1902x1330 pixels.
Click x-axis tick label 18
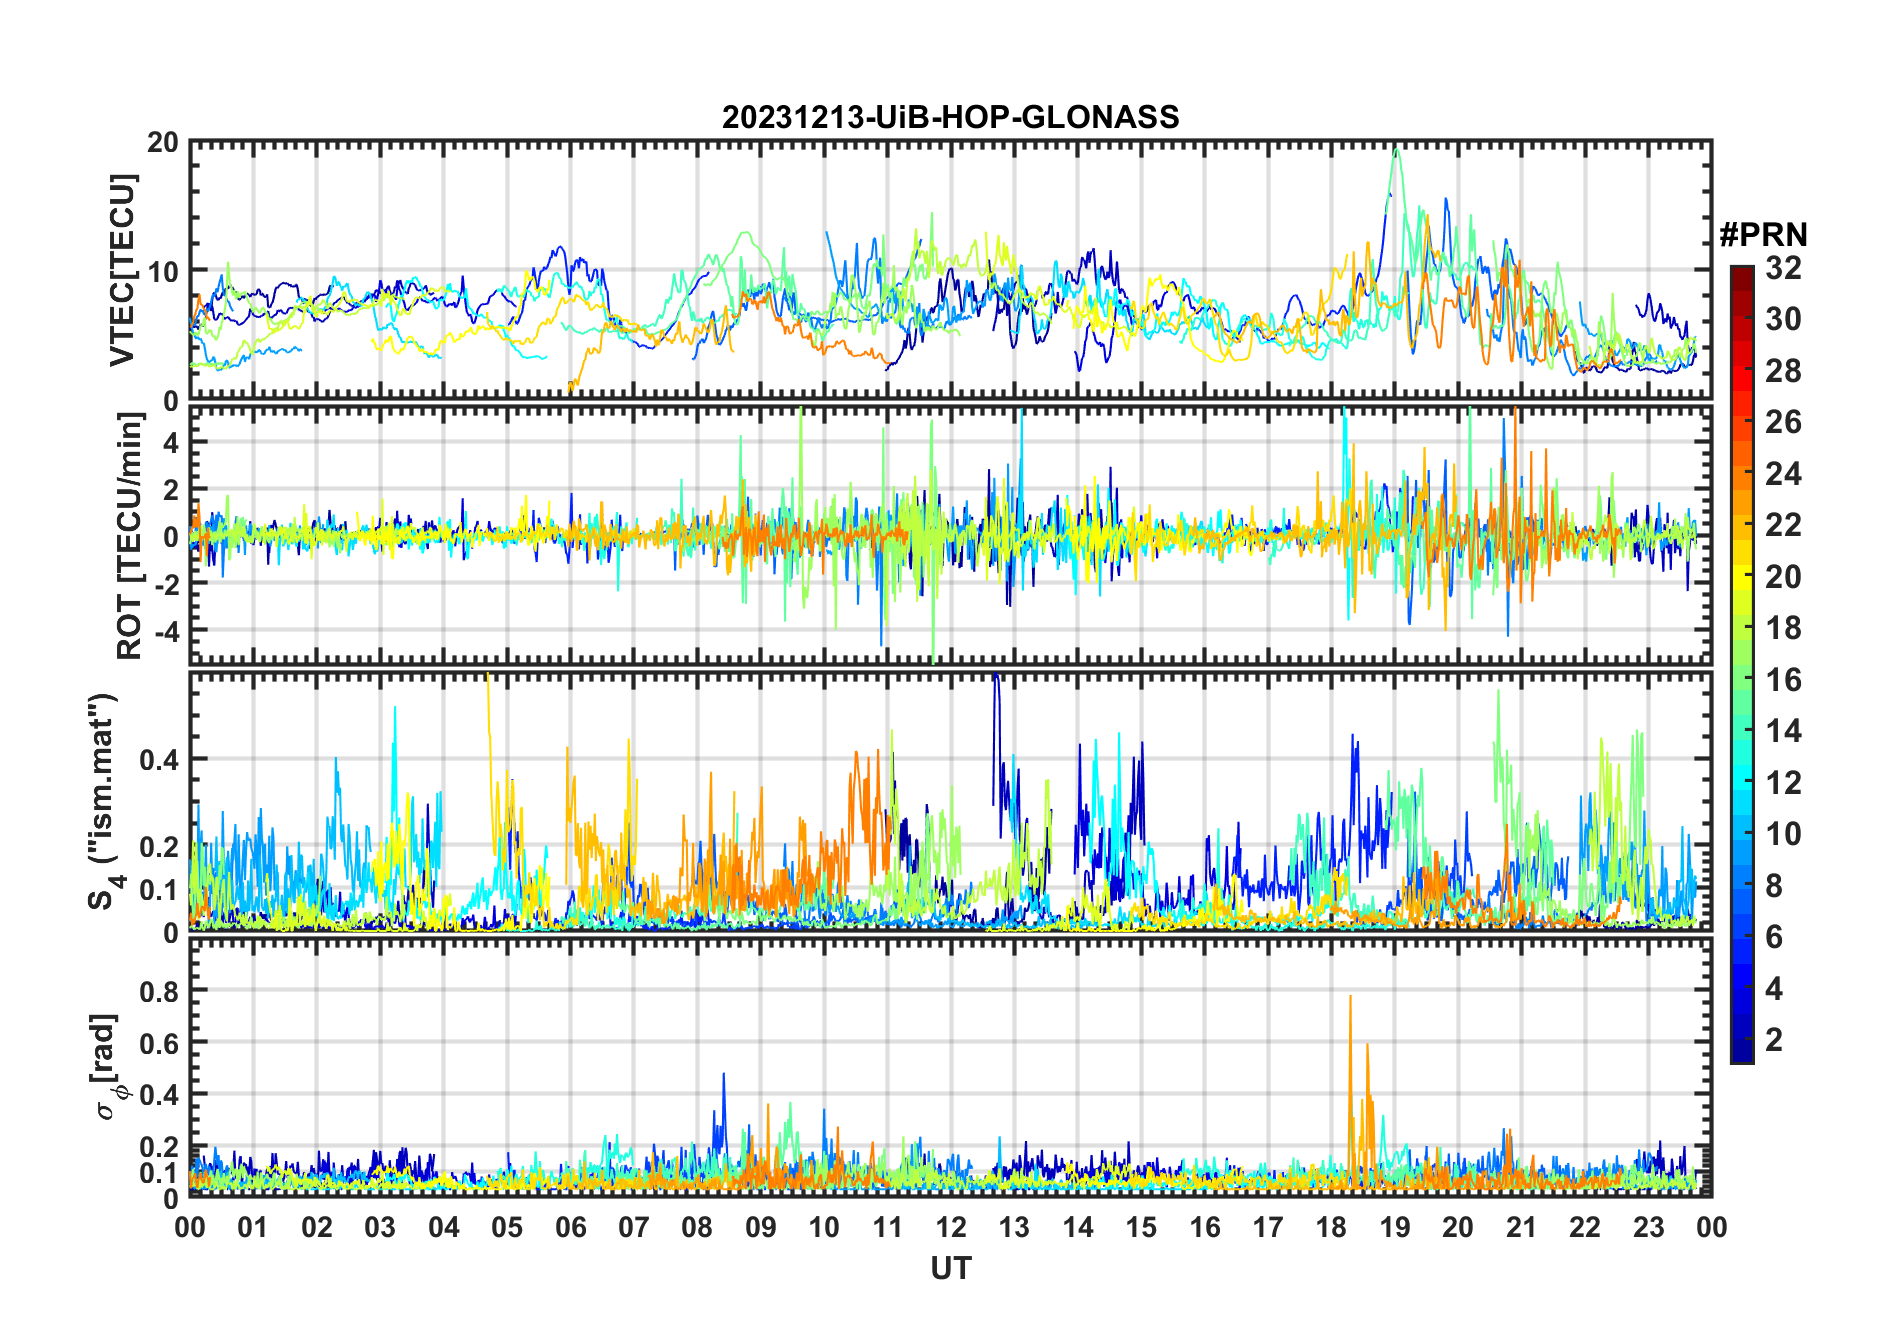pos(1331,1227)
